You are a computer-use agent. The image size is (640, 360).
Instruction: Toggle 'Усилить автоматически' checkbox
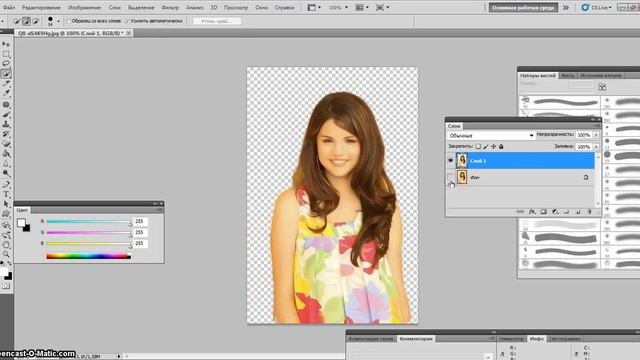pyautogui.click(x=127, y=21)
